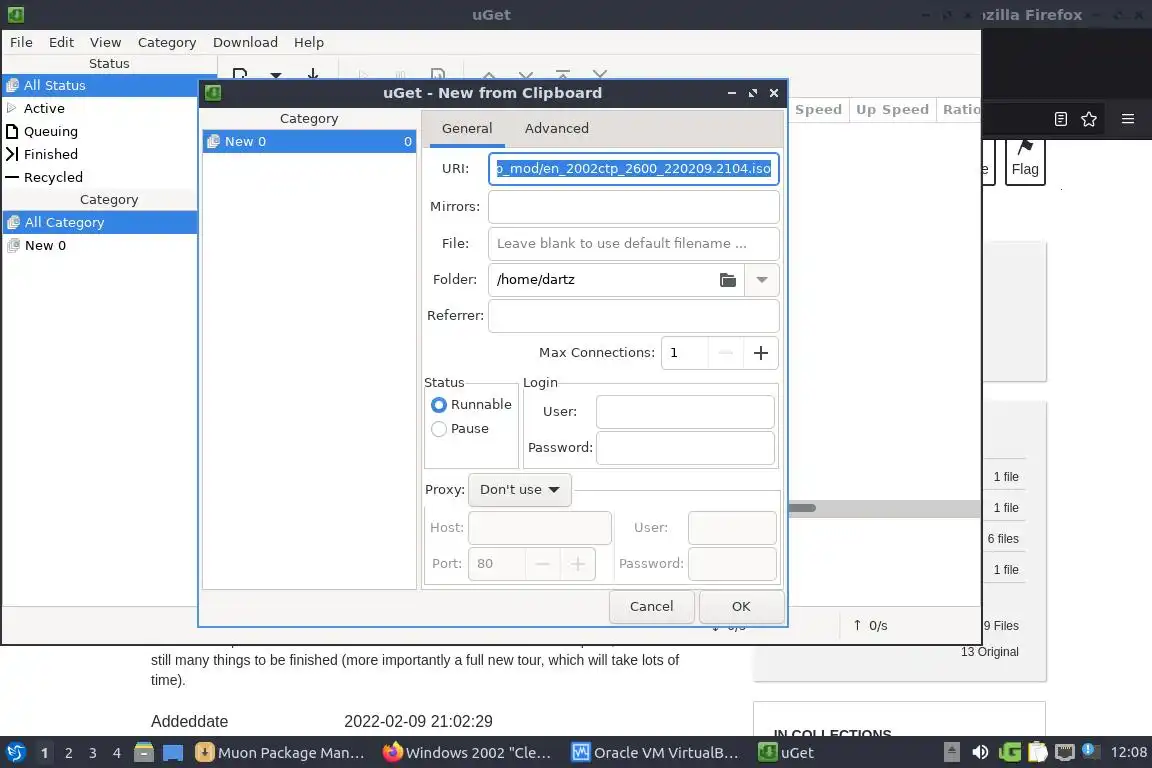Increase Max Connections with the plus button
Viewport: 1152px width, 768px height.
tap(760, 353)
